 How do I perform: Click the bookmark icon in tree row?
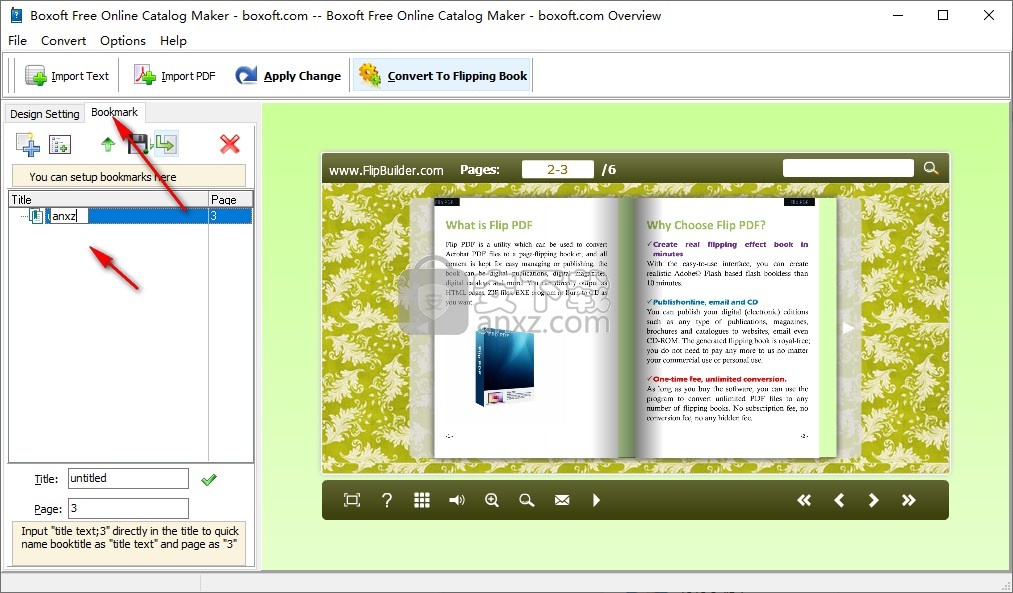[36, 216]
